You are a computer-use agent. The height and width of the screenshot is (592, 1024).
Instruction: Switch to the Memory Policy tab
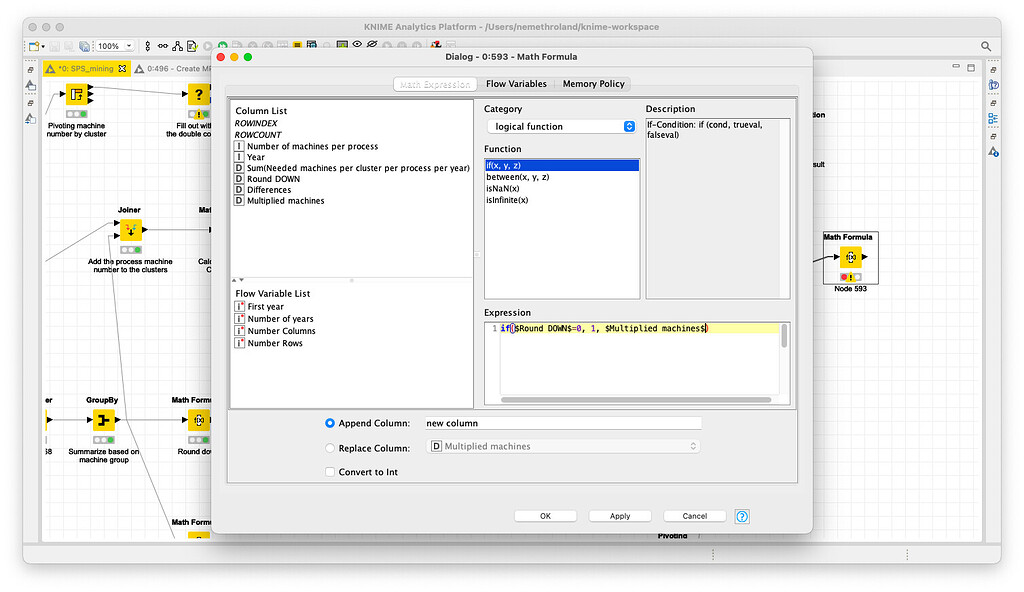593,84
